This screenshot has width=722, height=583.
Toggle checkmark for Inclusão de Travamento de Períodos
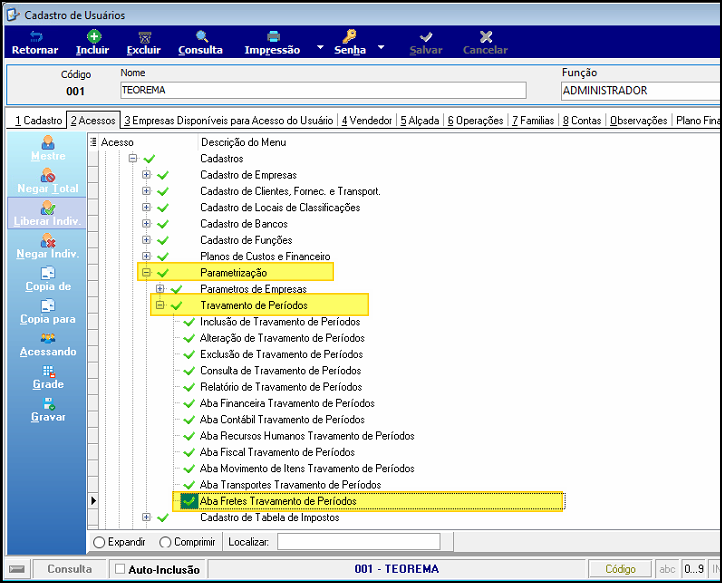[x=189, y=322]
